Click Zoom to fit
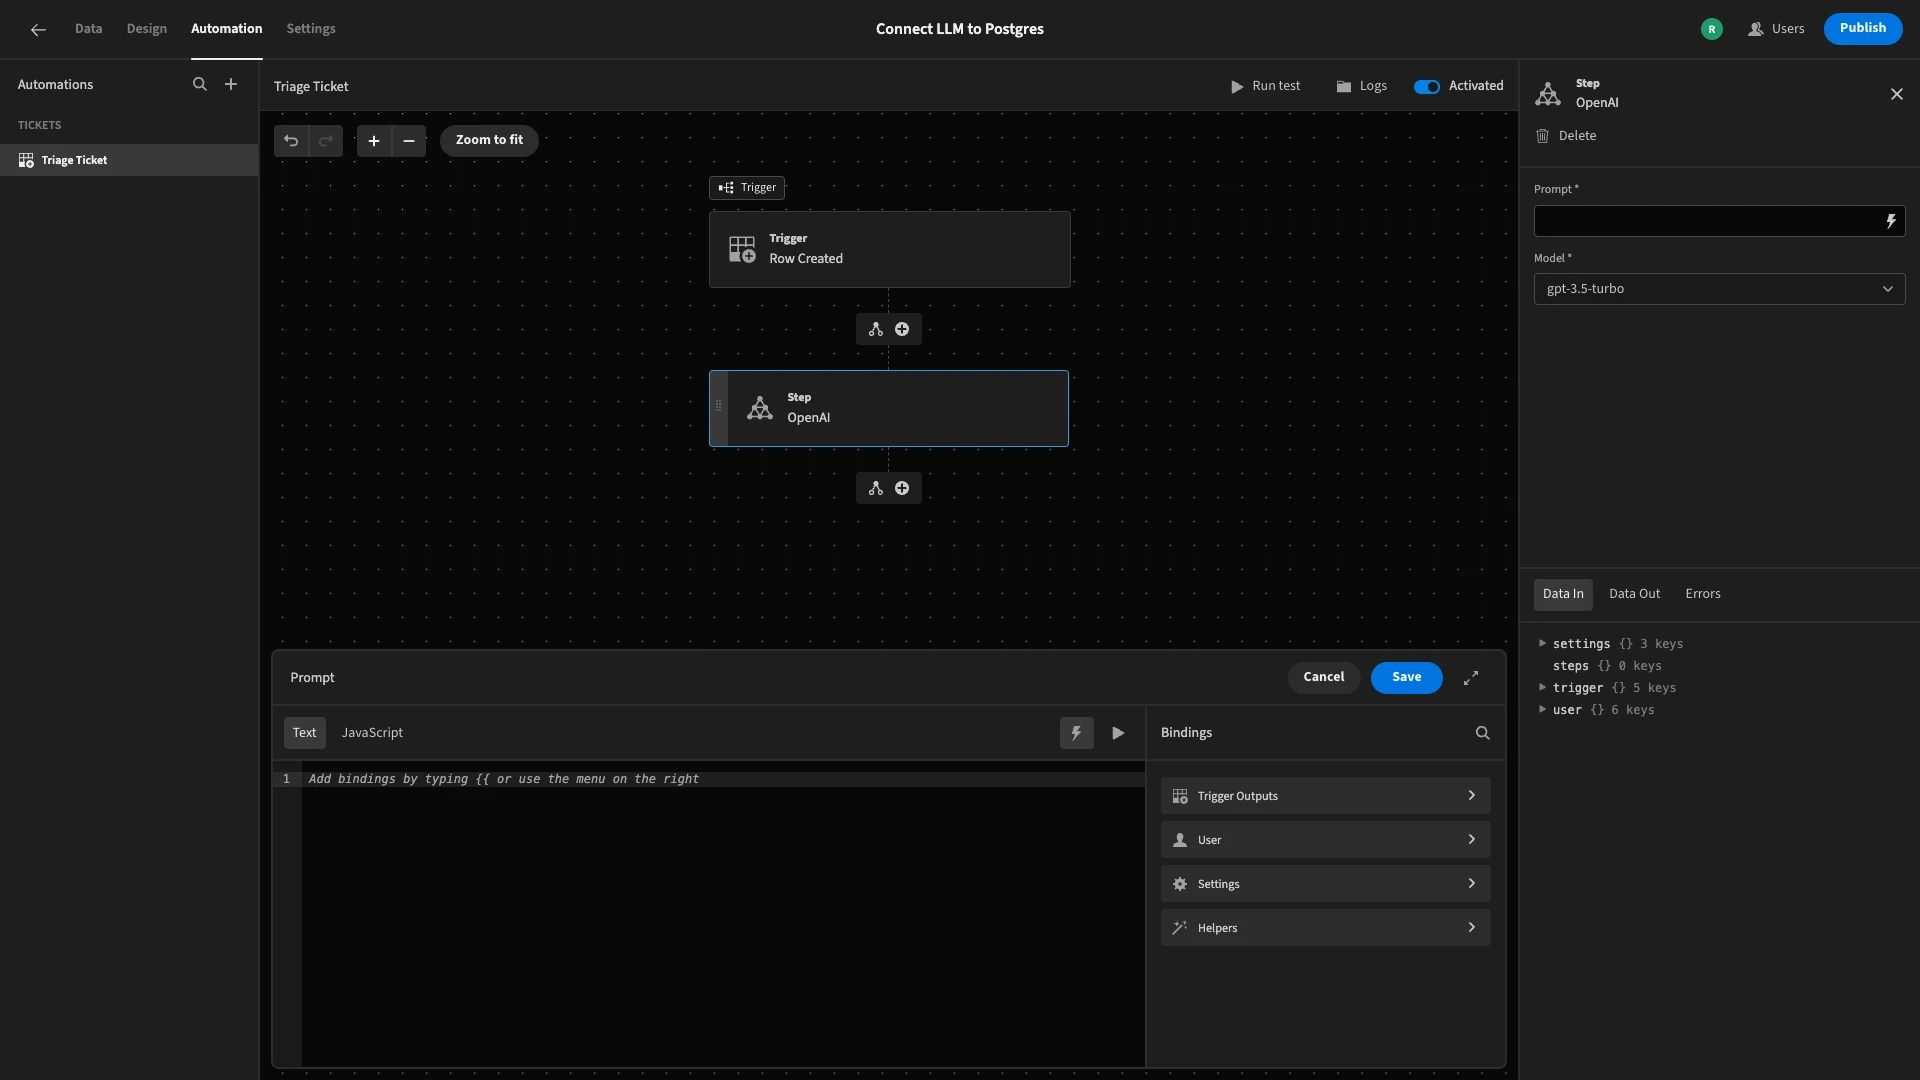This screenshot has height=1080, width=1920. 489,141
